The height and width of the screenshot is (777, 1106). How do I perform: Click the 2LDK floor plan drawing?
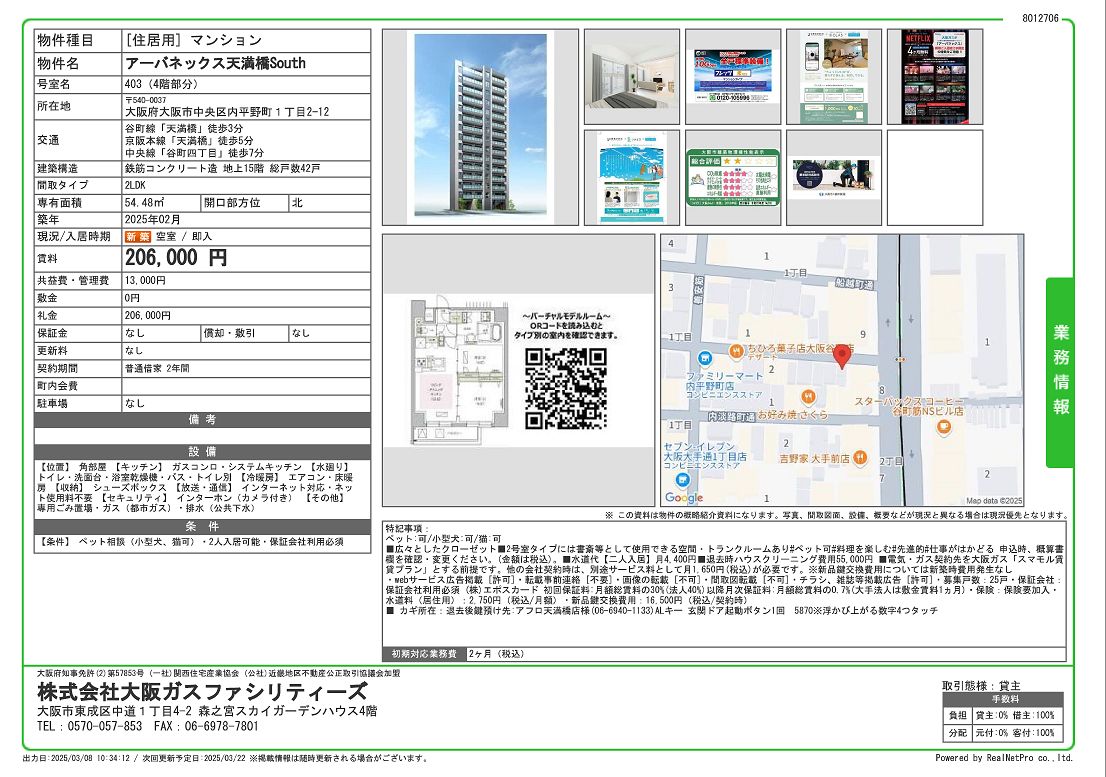point(460,369)
